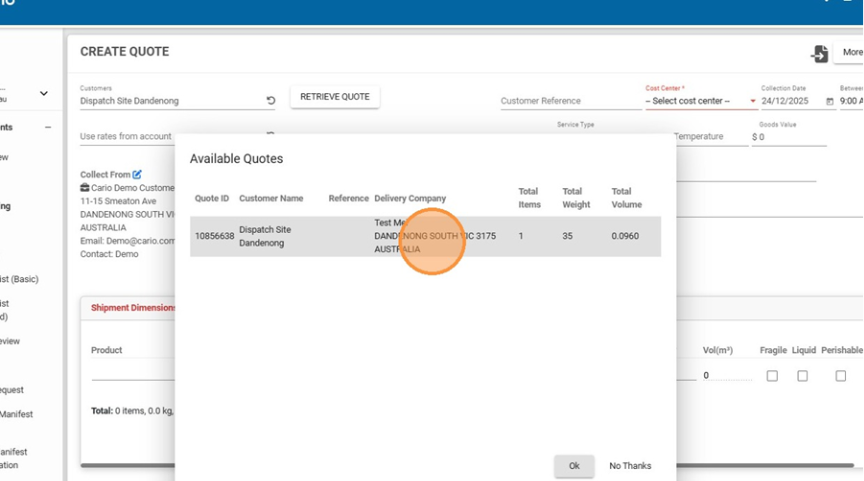864x481 pixels.
Task: Tick the Fragile checkbox
Action: point(772,376)
